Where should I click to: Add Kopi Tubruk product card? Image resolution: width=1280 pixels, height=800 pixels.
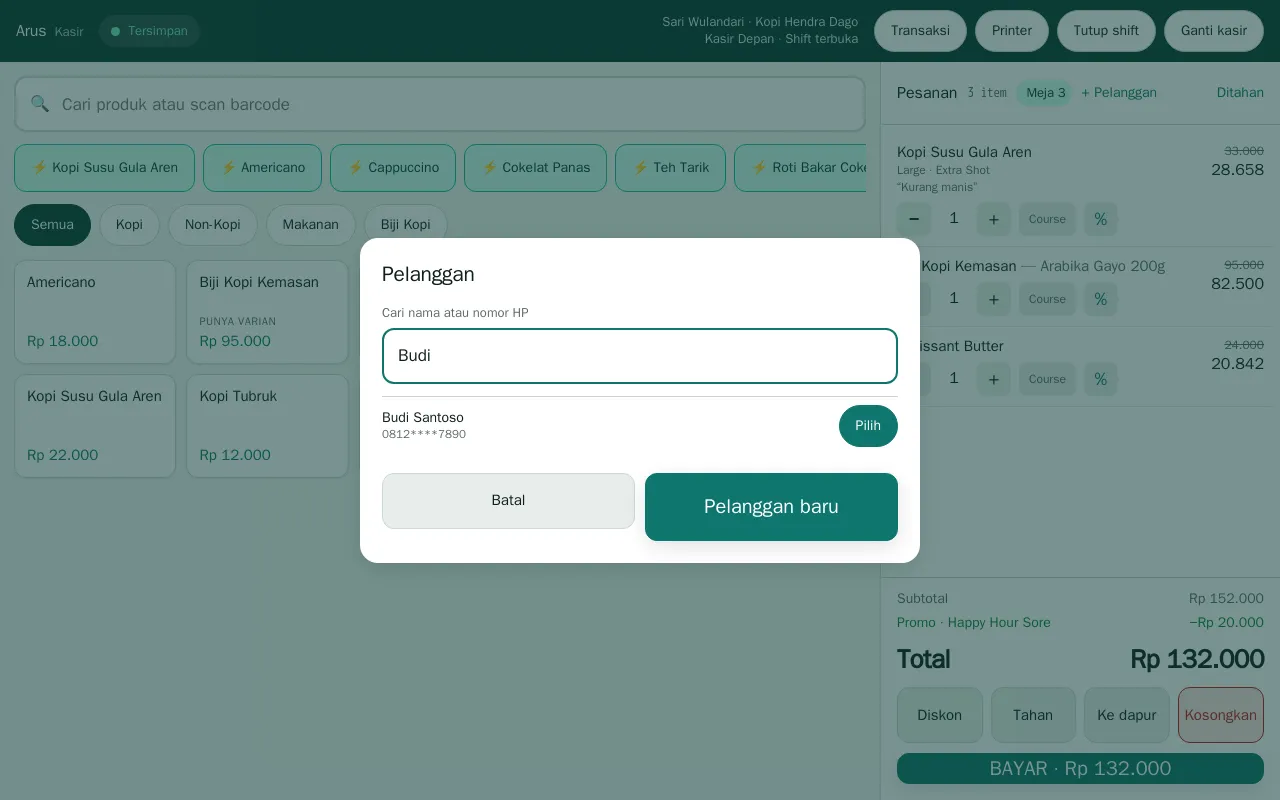point(267,426)
